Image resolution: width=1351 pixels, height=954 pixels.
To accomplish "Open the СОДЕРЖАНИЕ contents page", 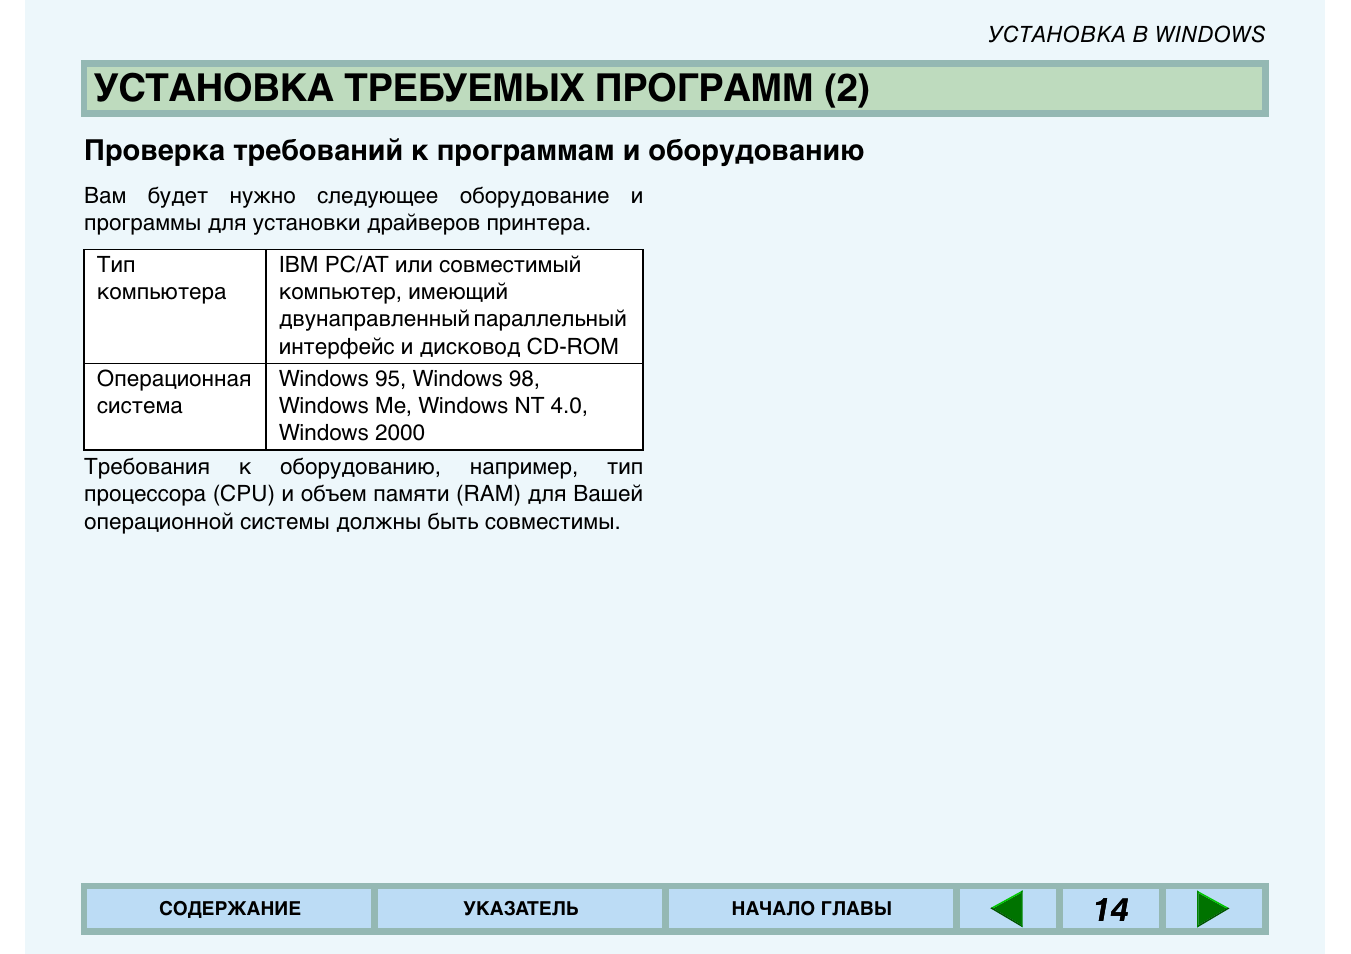I will pos(229,909).
